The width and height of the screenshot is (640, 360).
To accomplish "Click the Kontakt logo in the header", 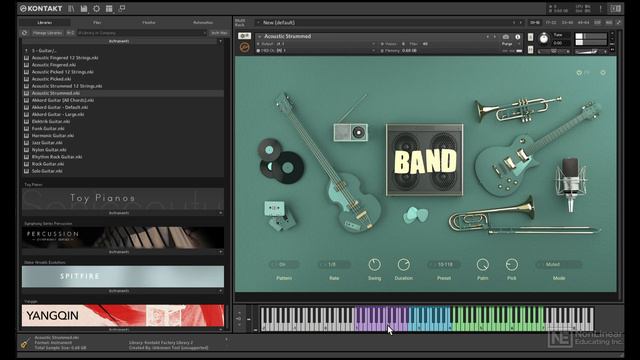I will (x=41, y=9).
